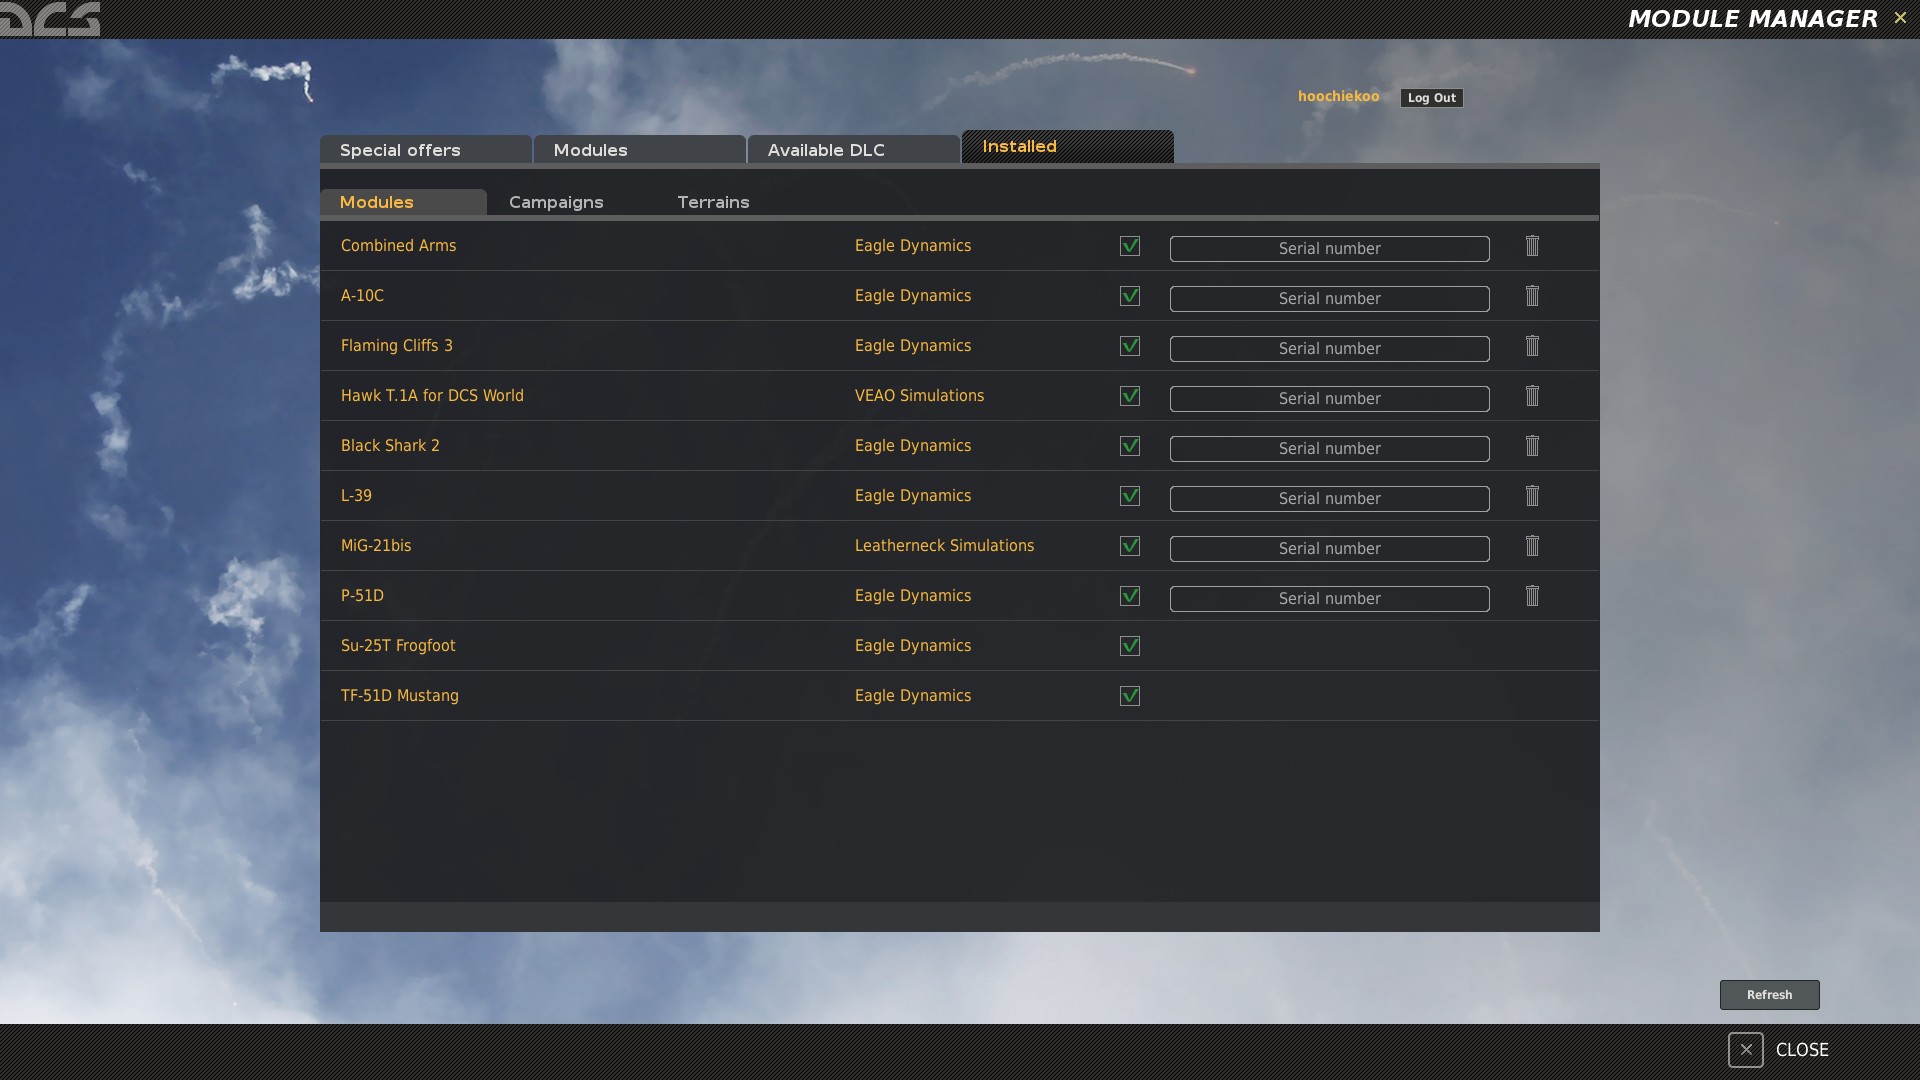This screenshot has height=1080, width=1920.
Task: Click the trash icon for A-10C
Action: coord(1532,296)
